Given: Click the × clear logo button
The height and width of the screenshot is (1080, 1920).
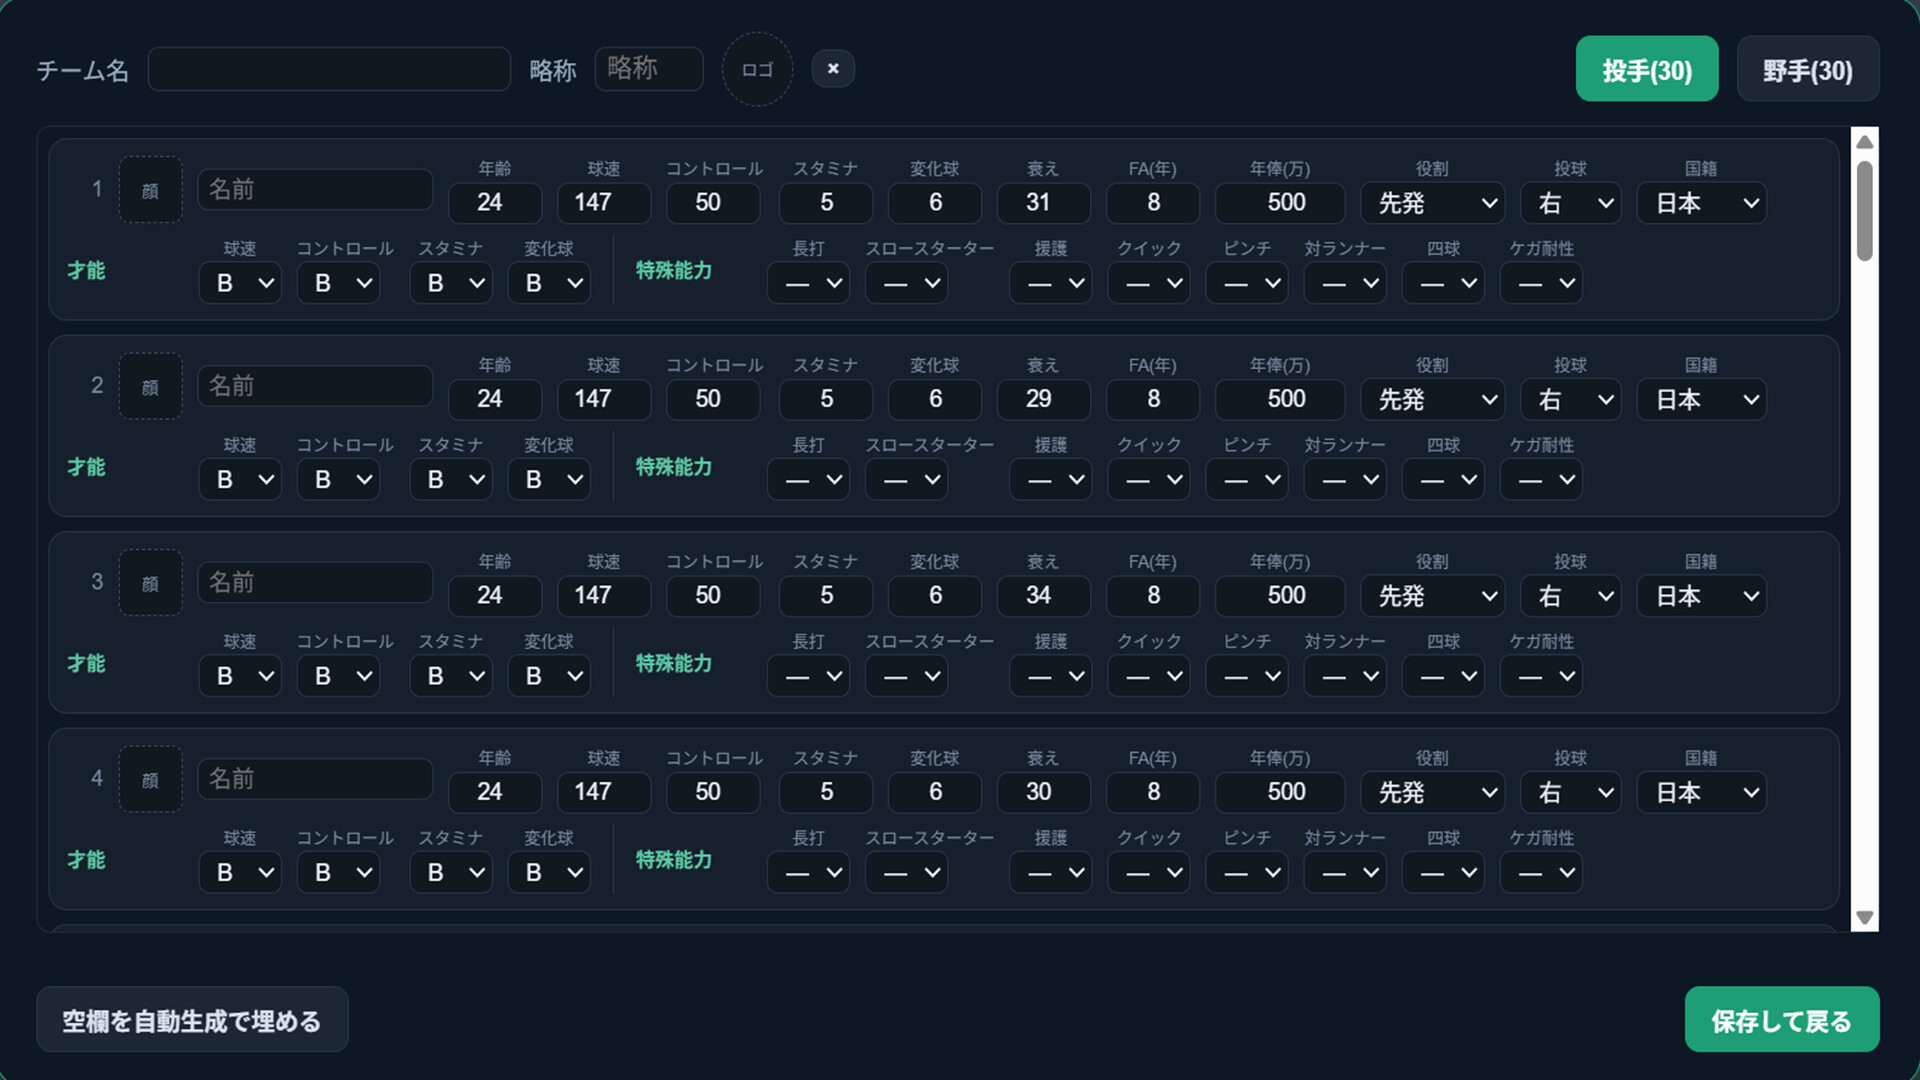Looking at the screenshot, I should [833, 69].
